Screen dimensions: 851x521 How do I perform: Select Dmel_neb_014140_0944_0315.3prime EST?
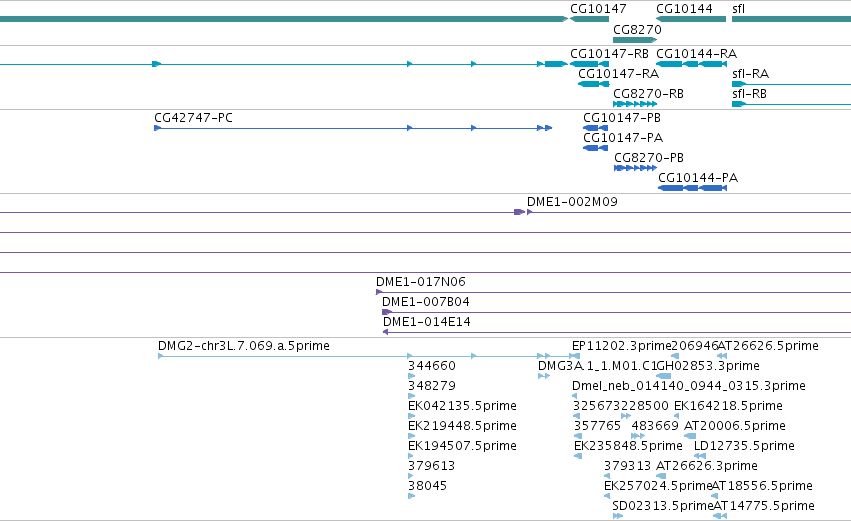pyautogui.click(x=689, y=386)
